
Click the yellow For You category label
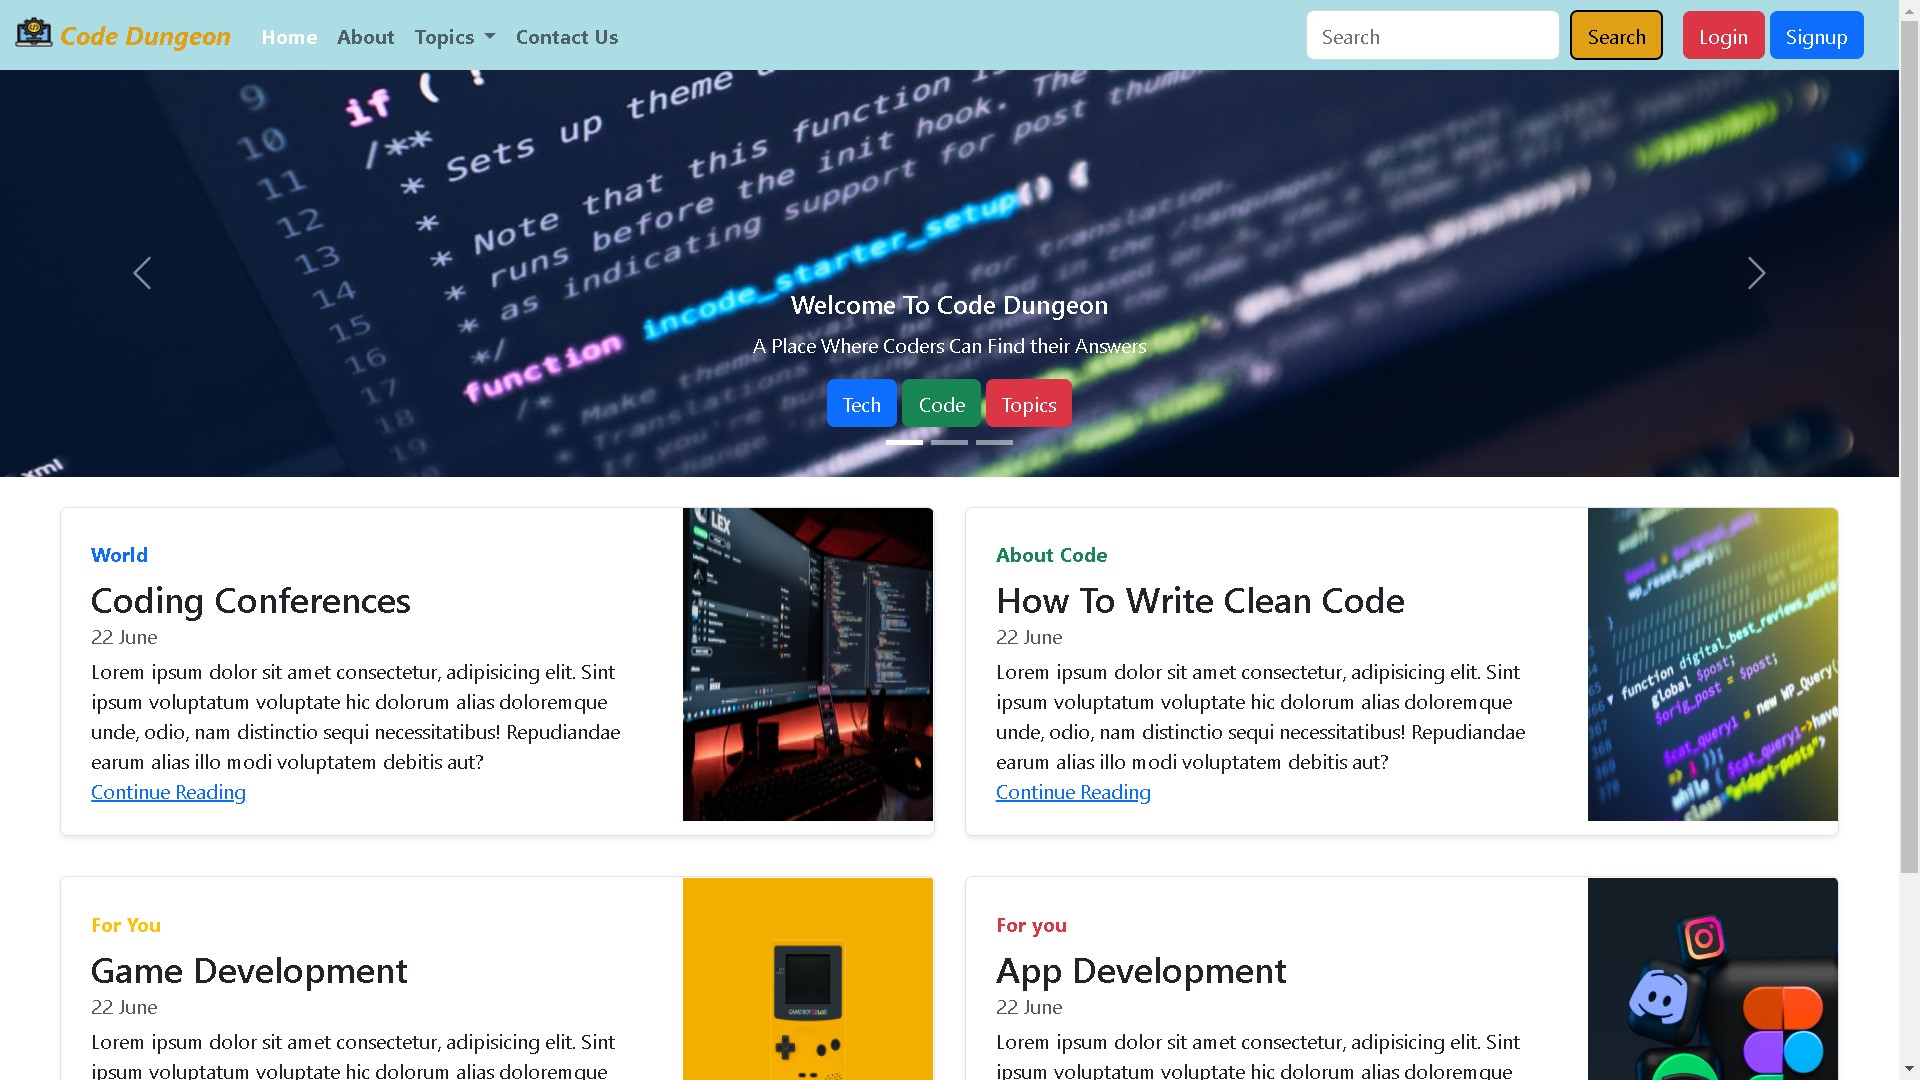[126, 925]
